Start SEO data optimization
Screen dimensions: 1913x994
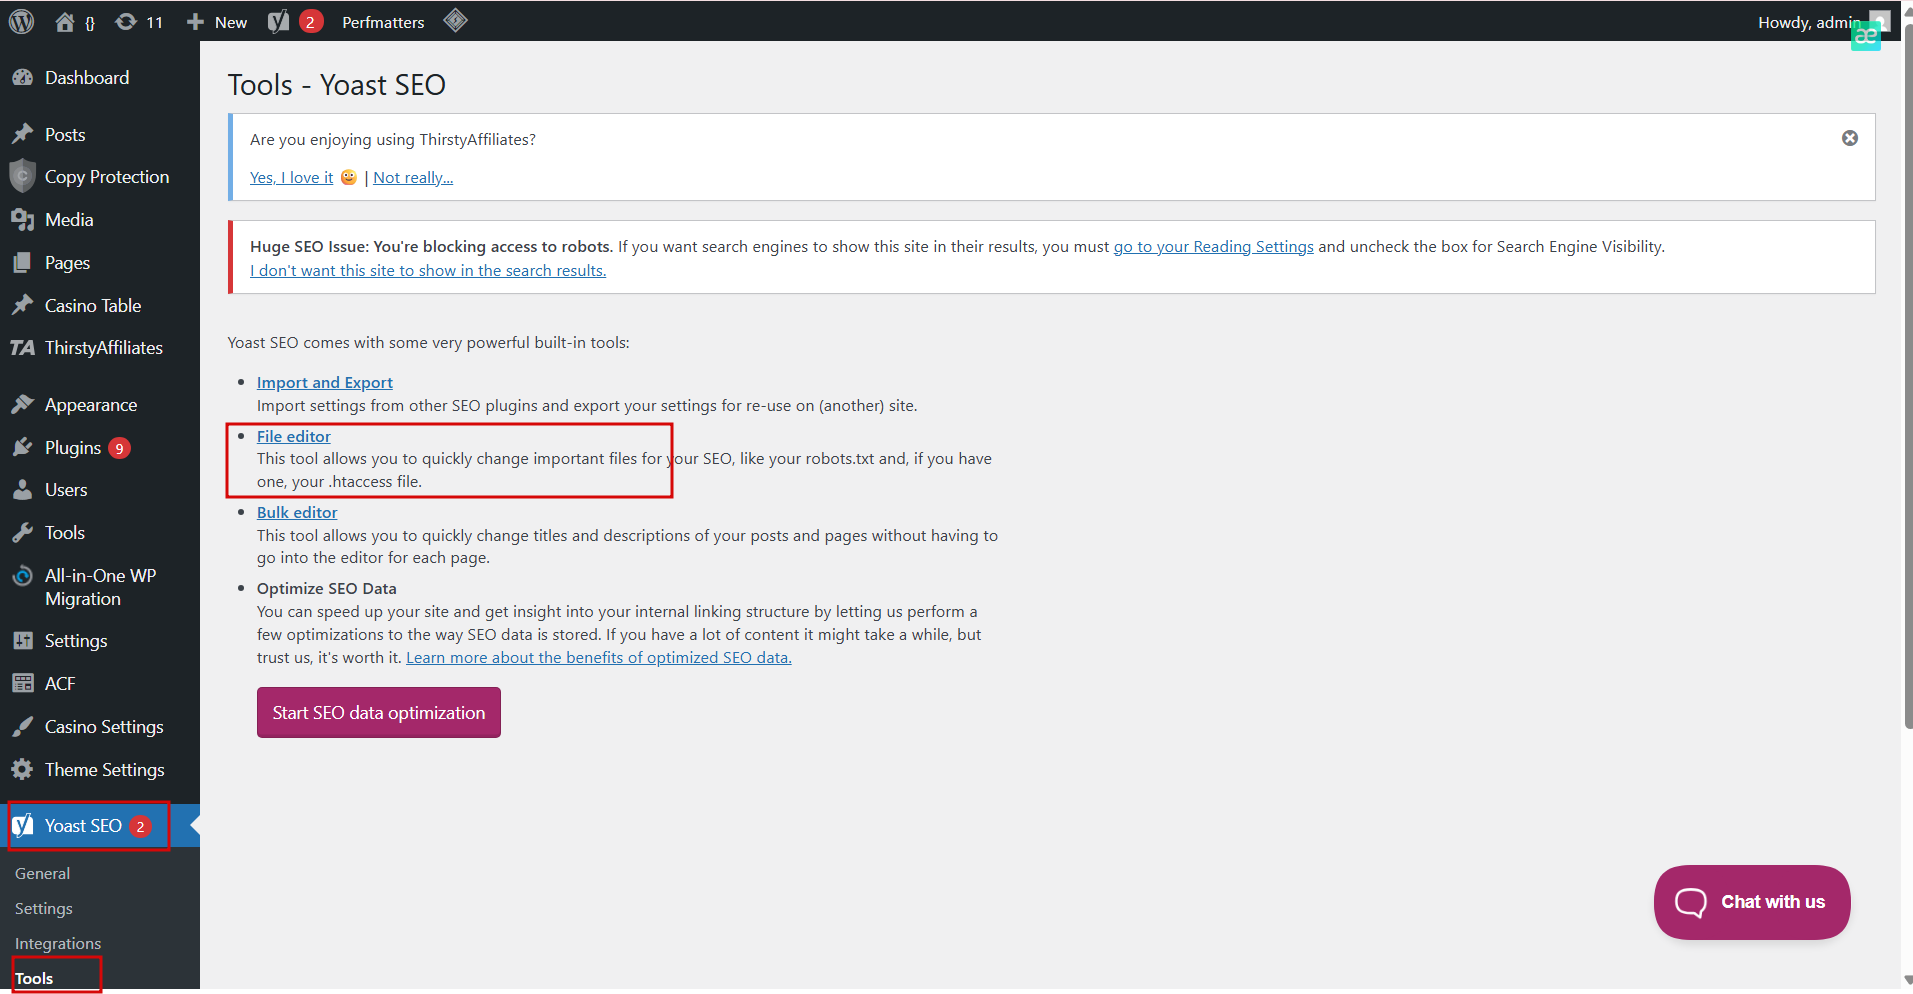click(379, 712)
